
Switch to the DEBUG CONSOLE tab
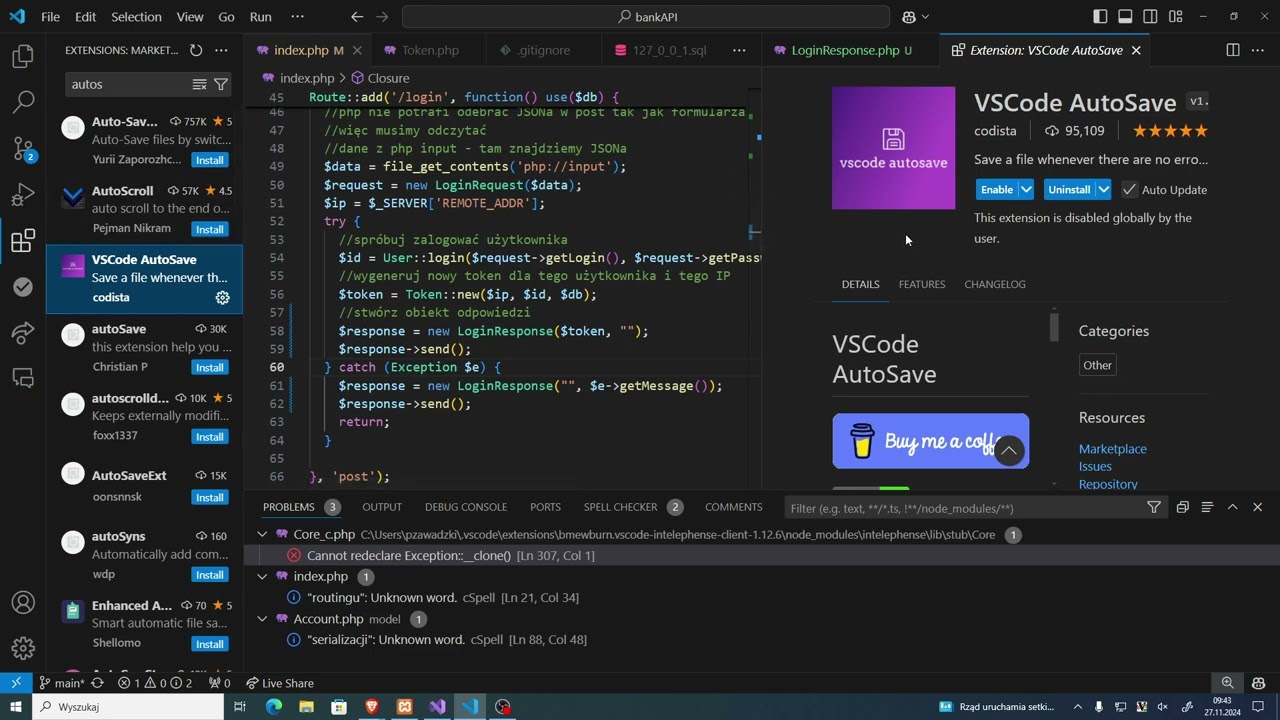pos(466,507)
